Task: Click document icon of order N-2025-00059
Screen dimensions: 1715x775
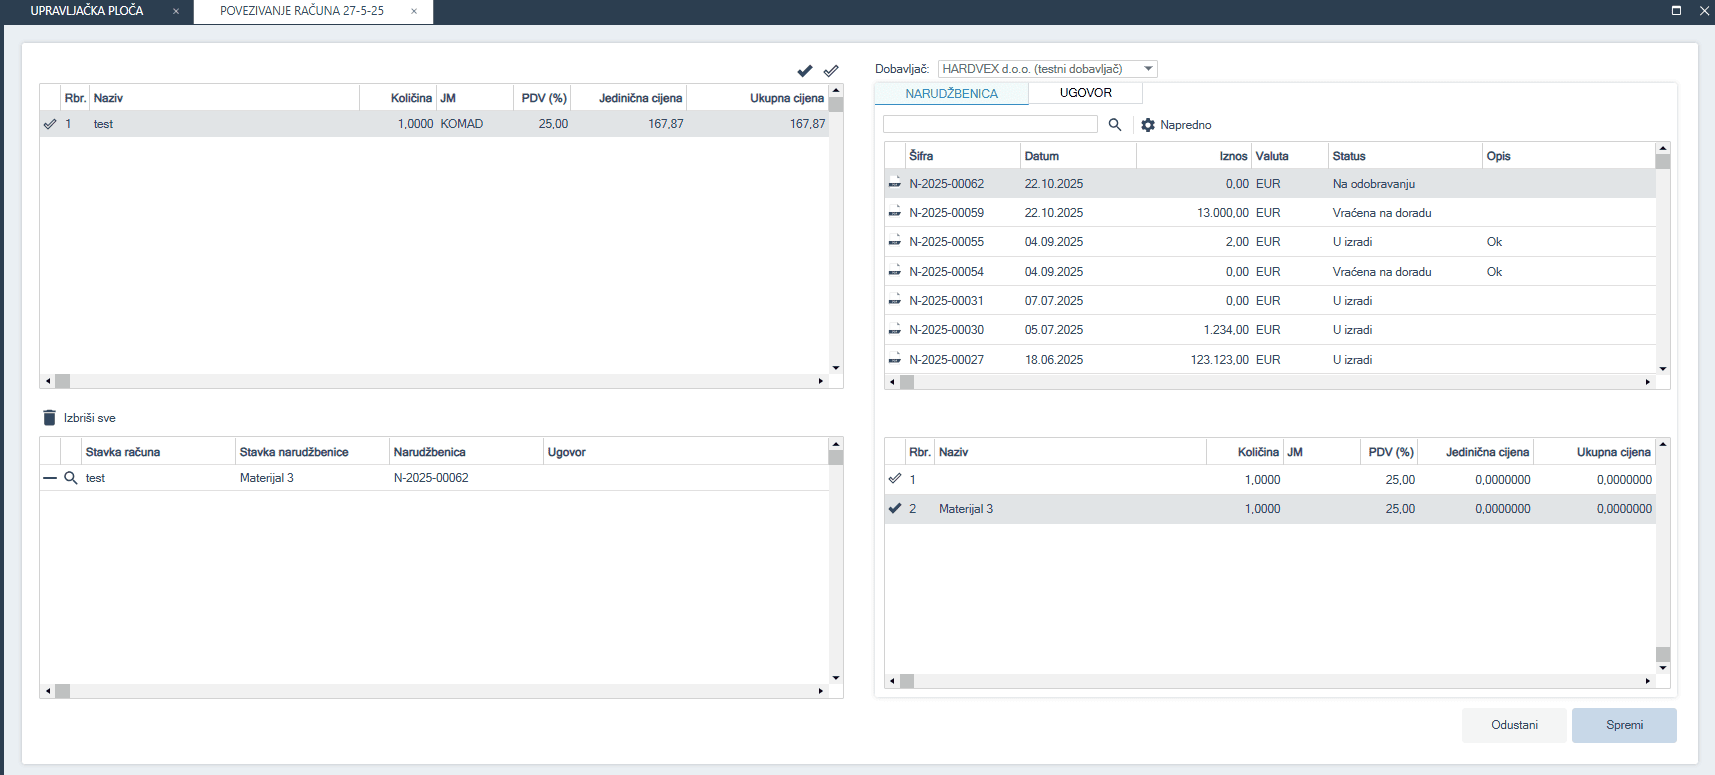Action: 895,213
